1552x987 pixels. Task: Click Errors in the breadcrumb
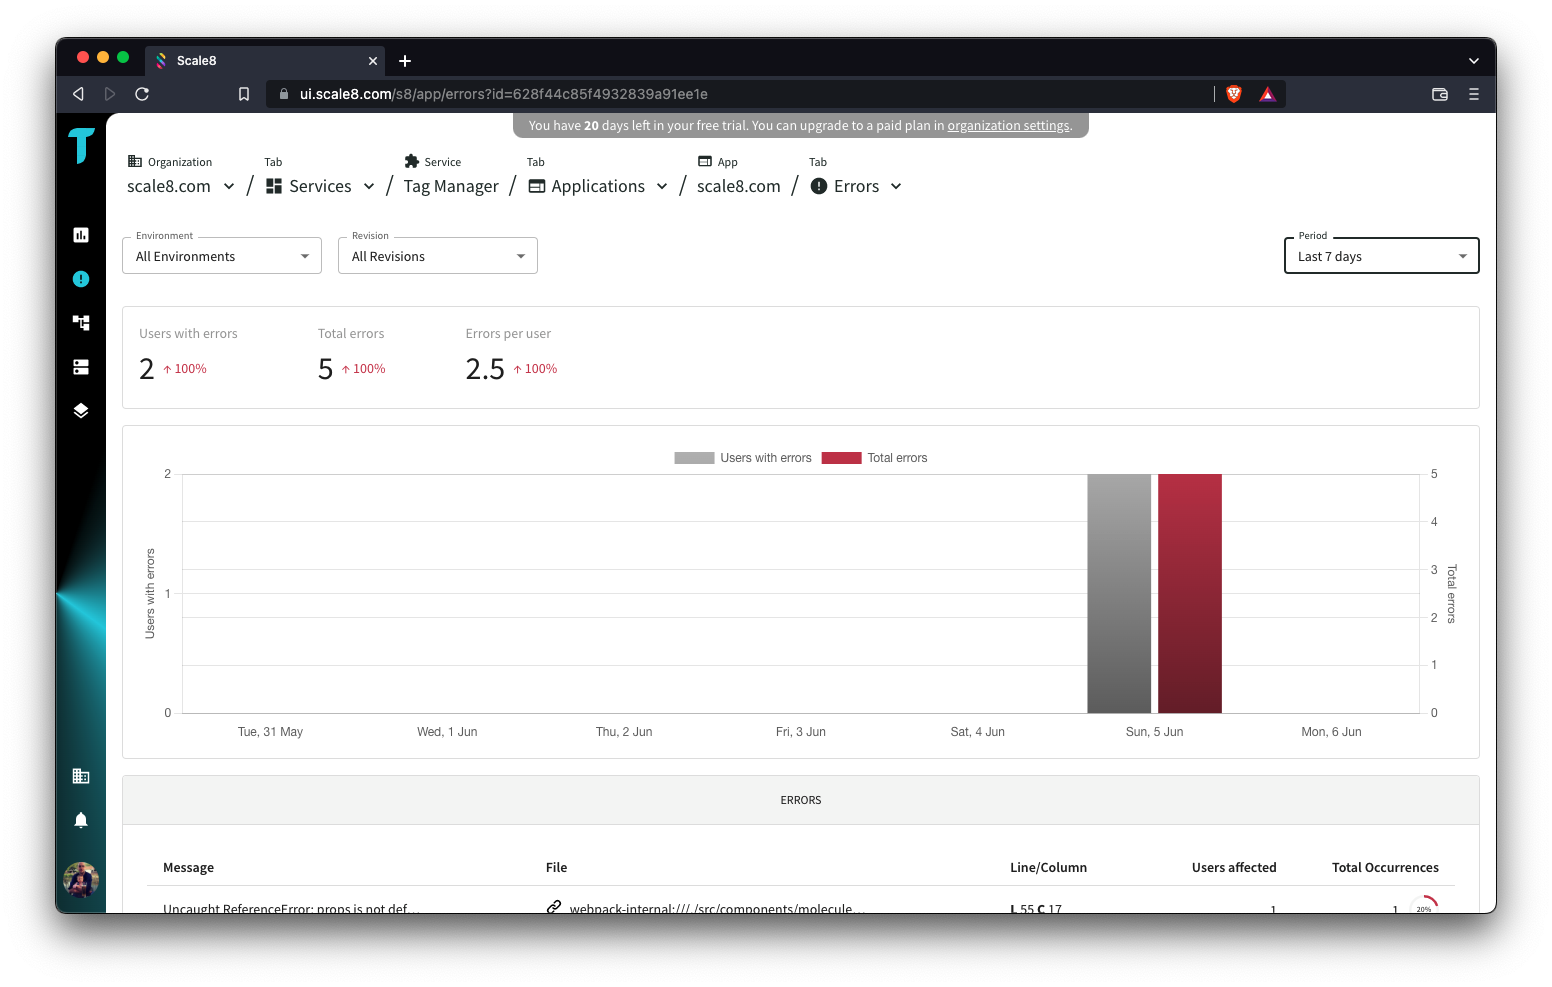pos(857,186)
